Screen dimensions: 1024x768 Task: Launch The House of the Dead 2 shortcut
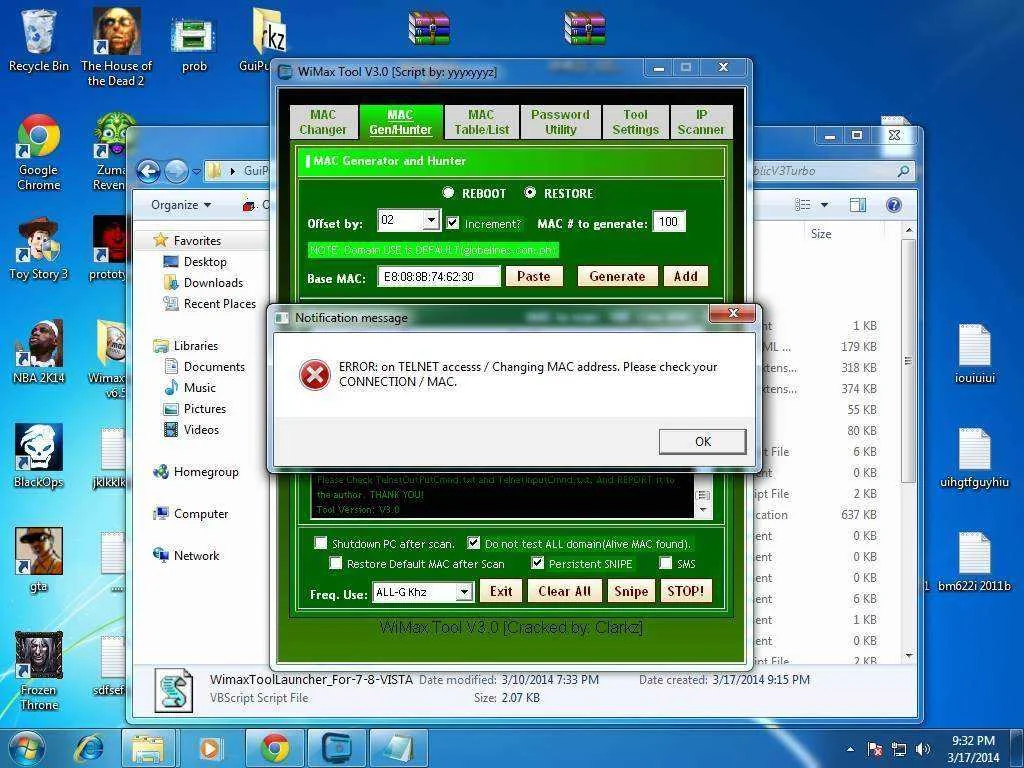(x=116, y=47)
